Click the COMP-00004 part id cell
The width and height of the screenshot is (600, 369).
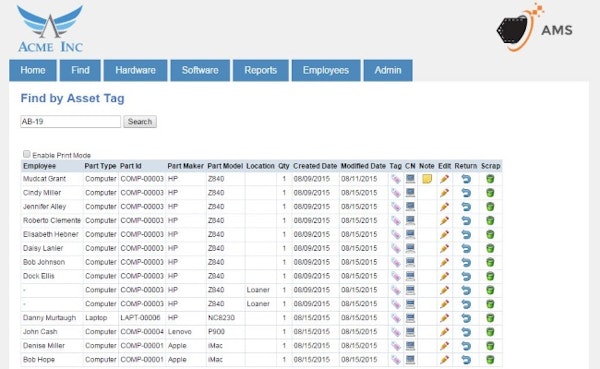point(142,332)
